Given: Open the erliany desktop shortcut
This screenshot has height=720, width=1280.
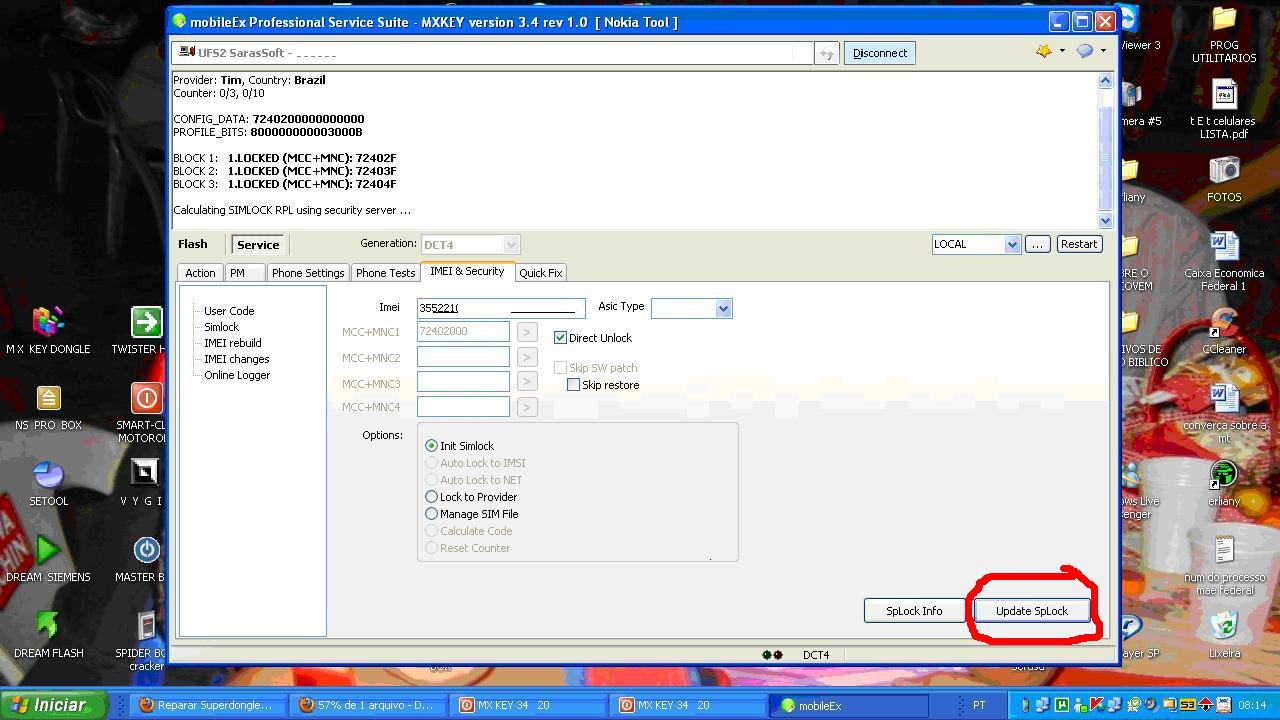Looking at the screenshot, I should pos(1224,484).
